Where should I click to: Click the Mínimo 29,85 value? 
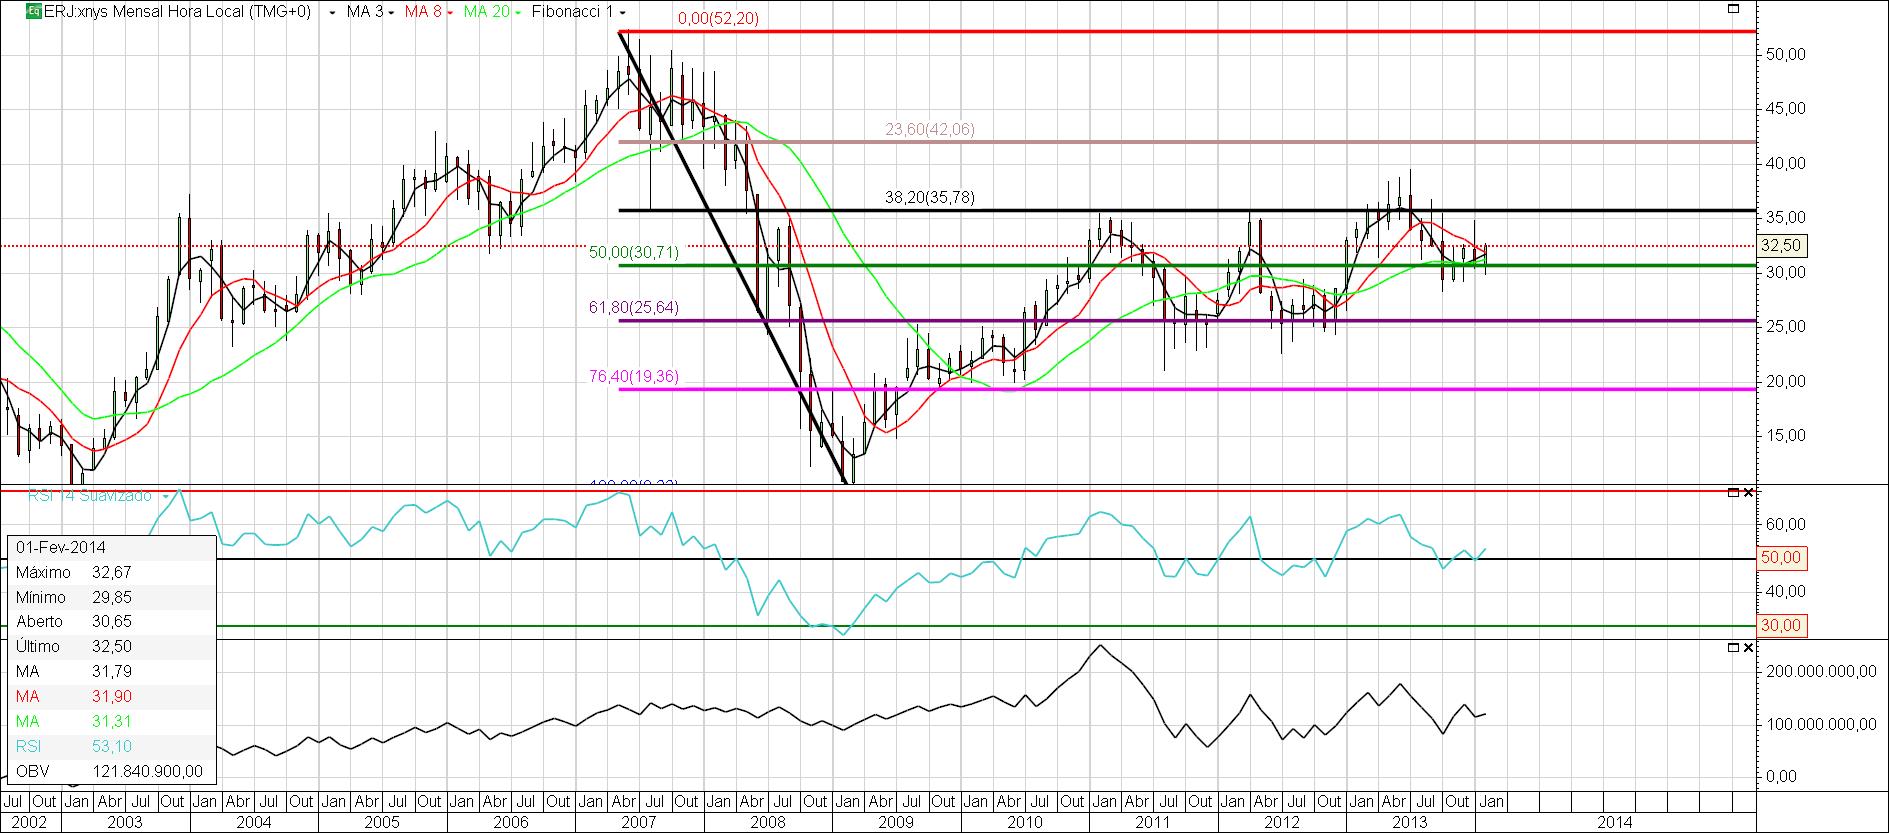pyautogui.click(x=111, y=597)
